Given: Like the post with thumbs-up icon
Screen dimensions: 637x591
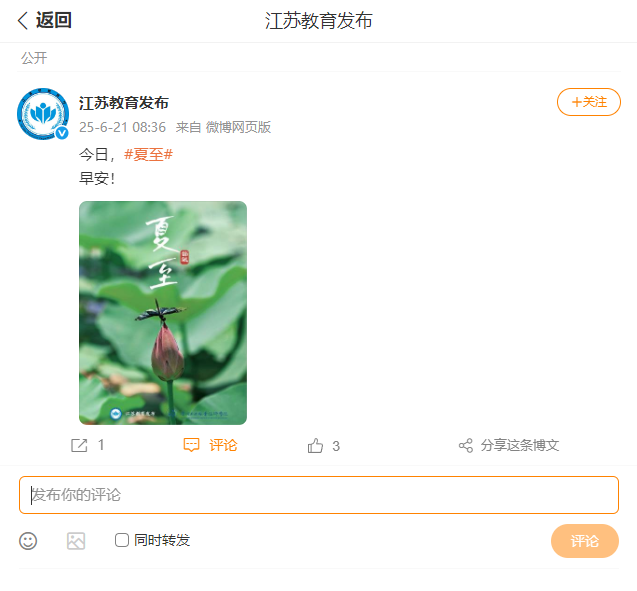Looking at the screenshot, I should click(x=316, y=446).
